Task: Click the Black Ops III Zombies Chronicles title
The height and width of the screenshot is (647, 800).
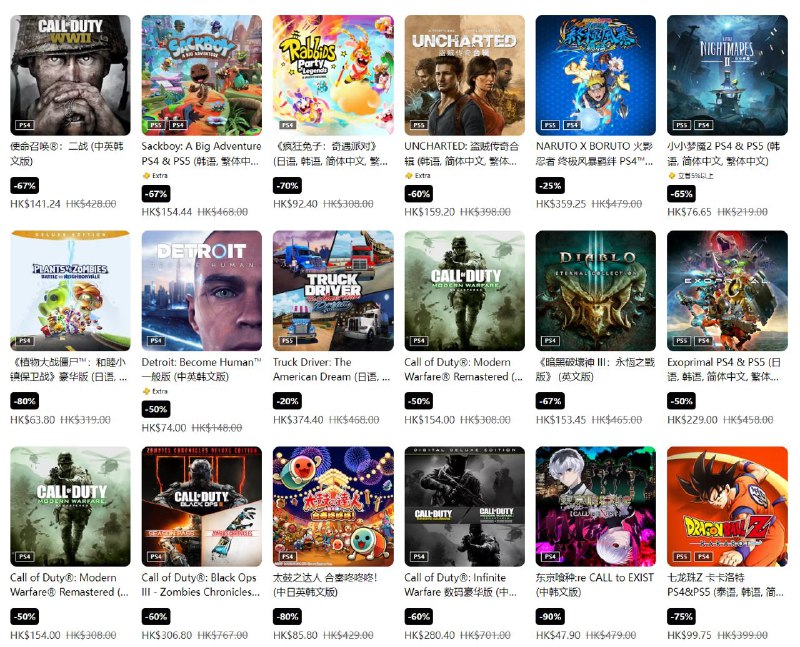Action: tap(201, 585)
